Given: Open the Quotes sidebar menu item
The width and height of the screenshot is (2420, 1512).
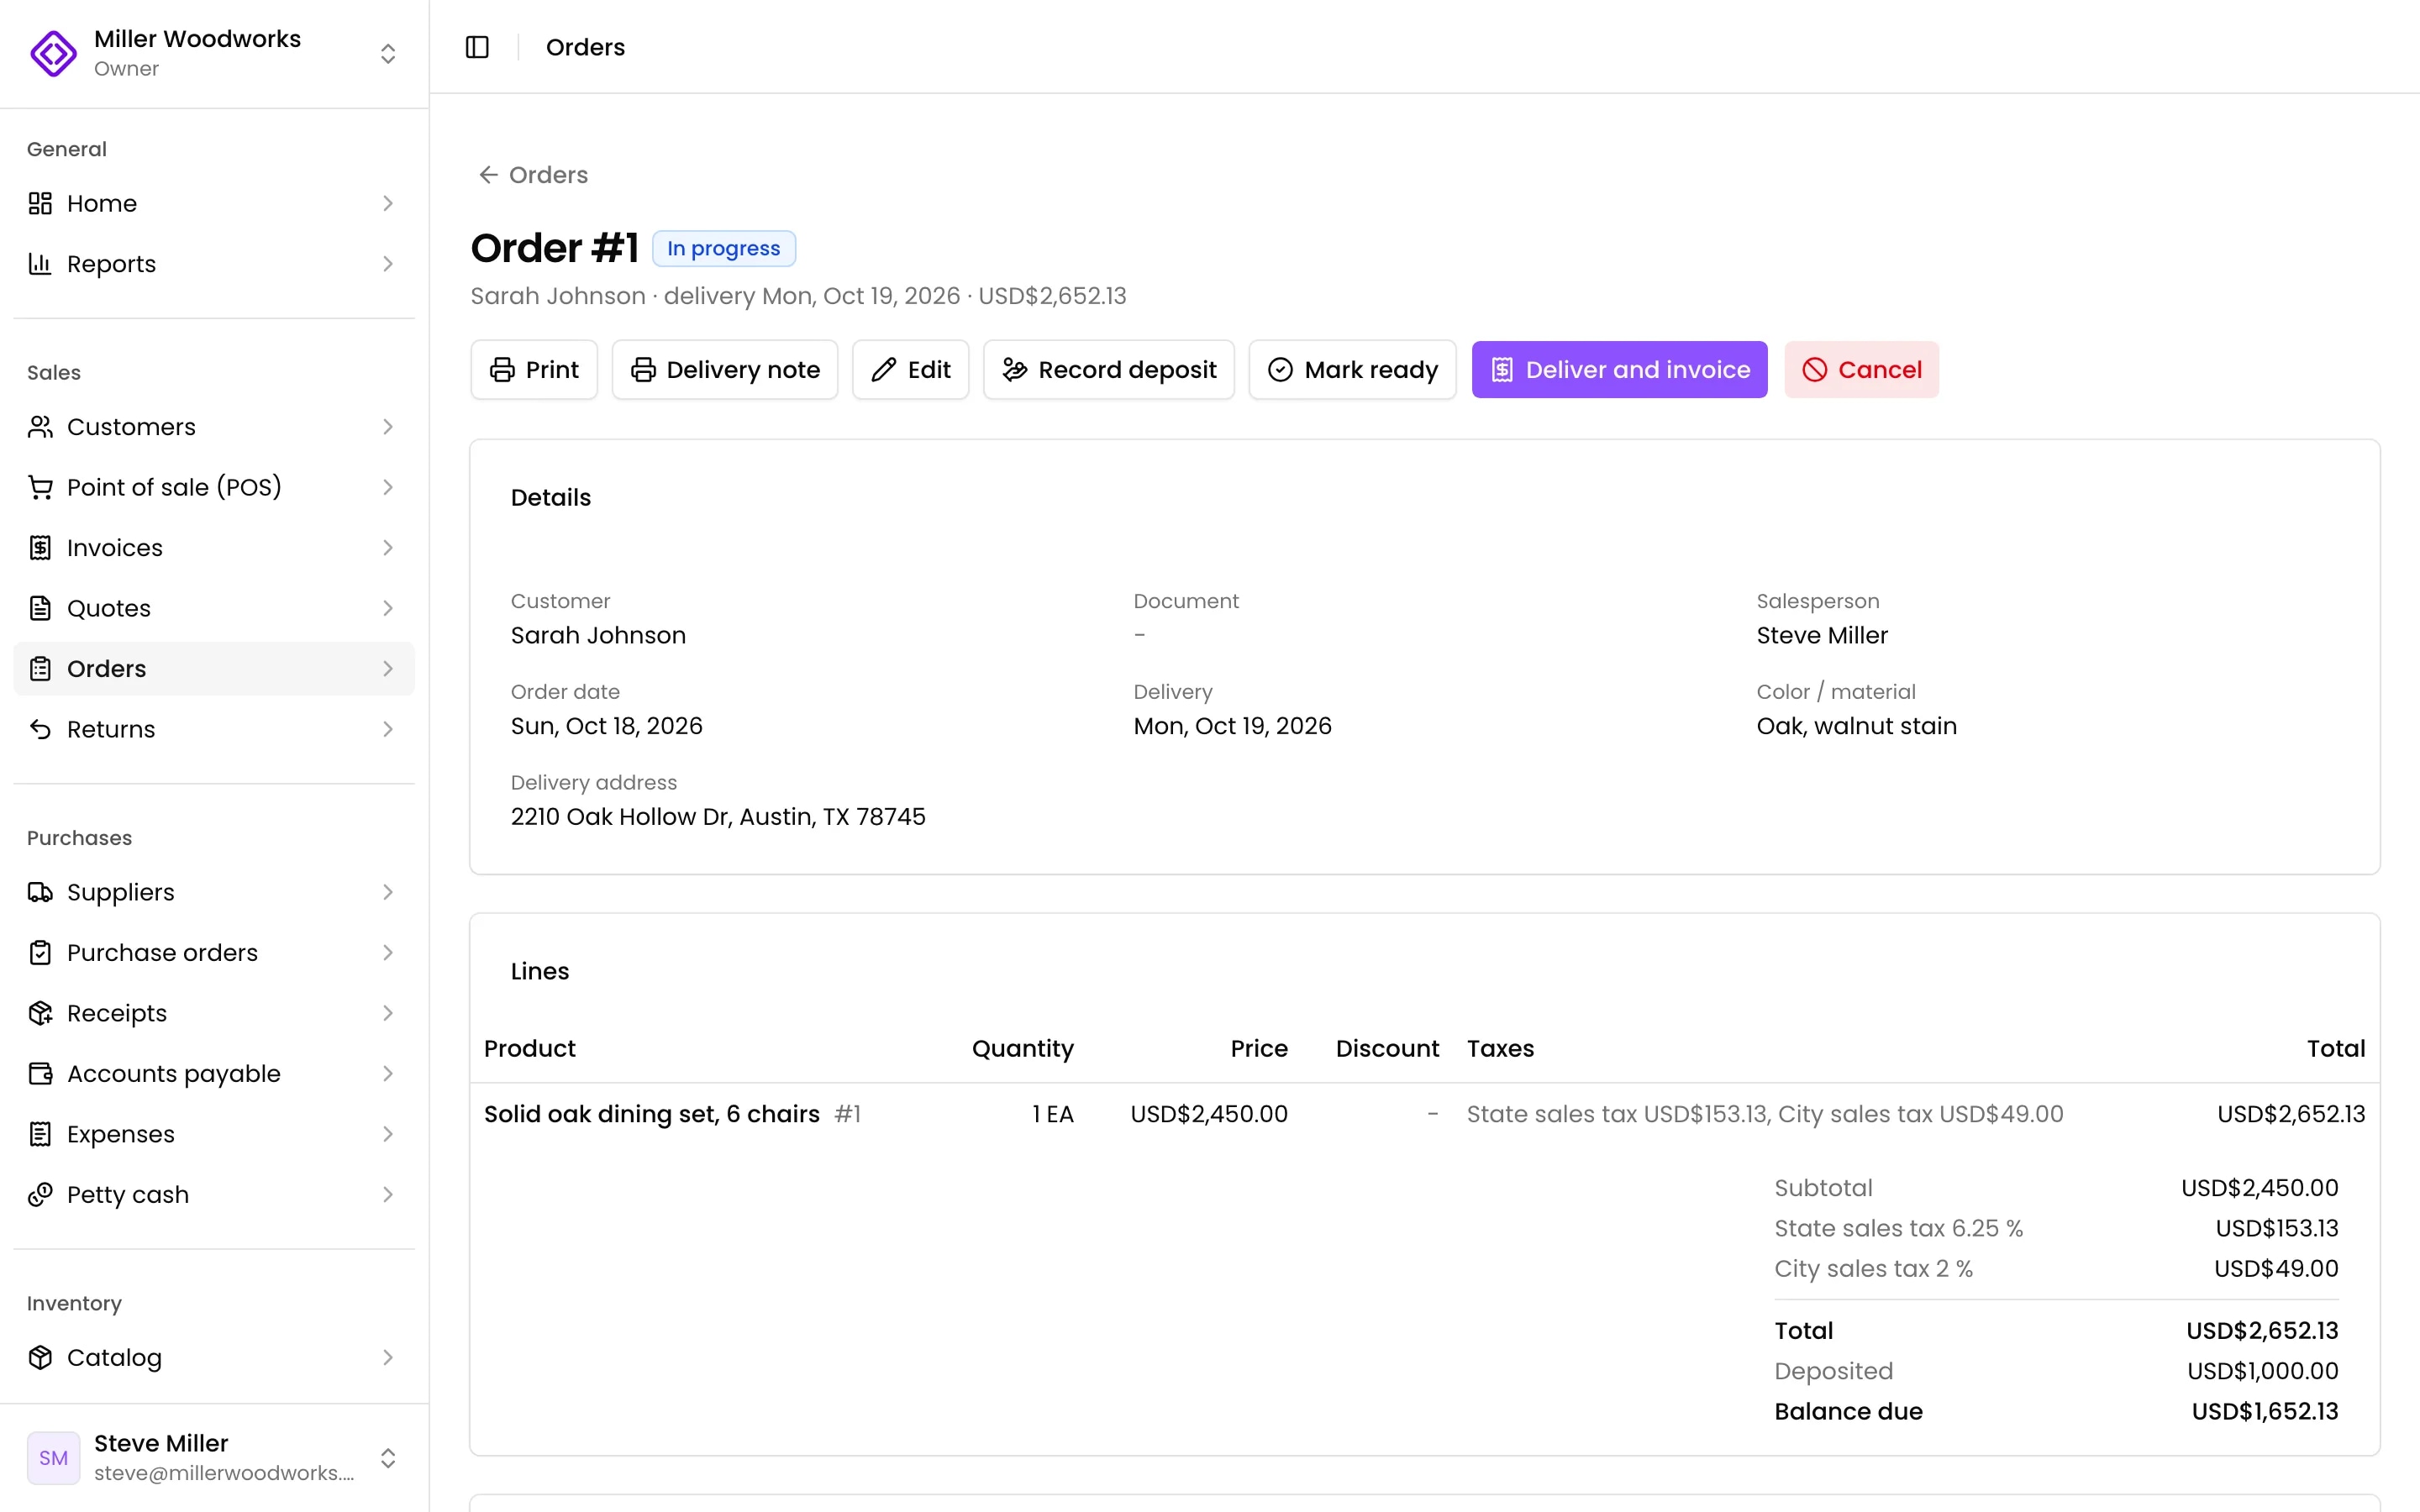Looking at the screenshot, I should click(x=214, y=608).
